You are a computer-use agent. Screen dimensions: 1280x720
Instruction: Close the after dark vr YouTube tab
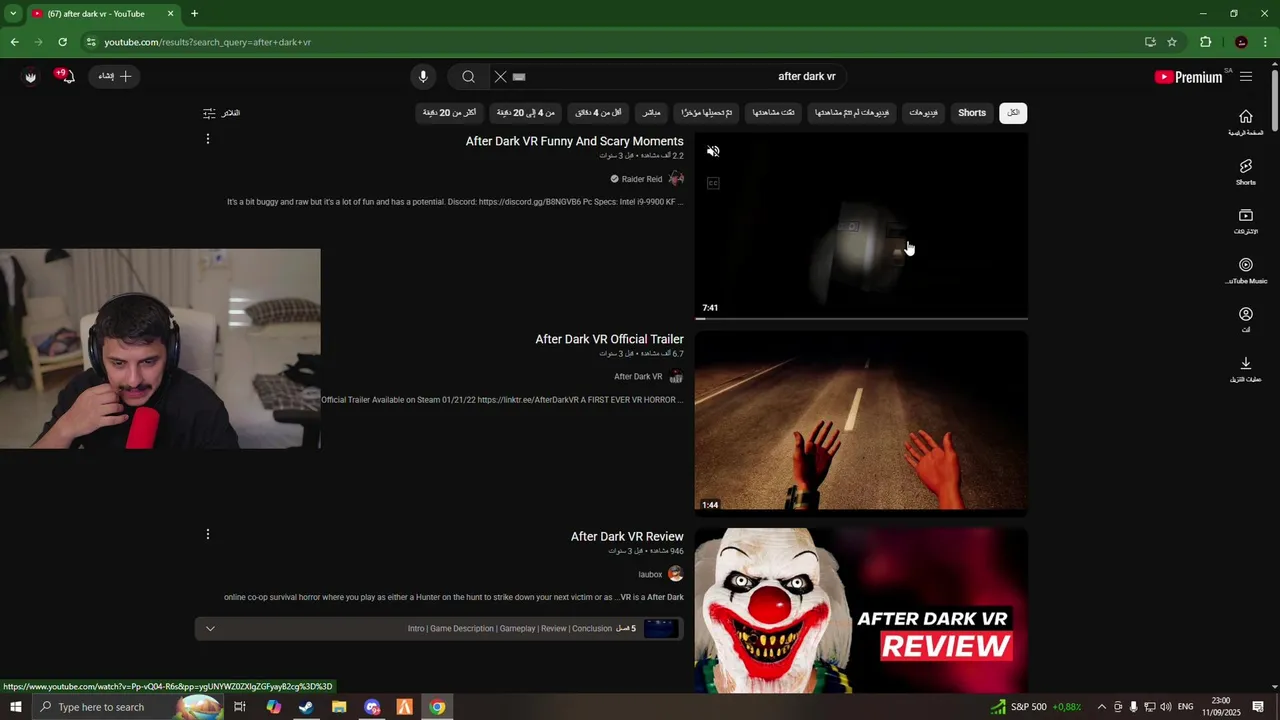tap(170, 14)
